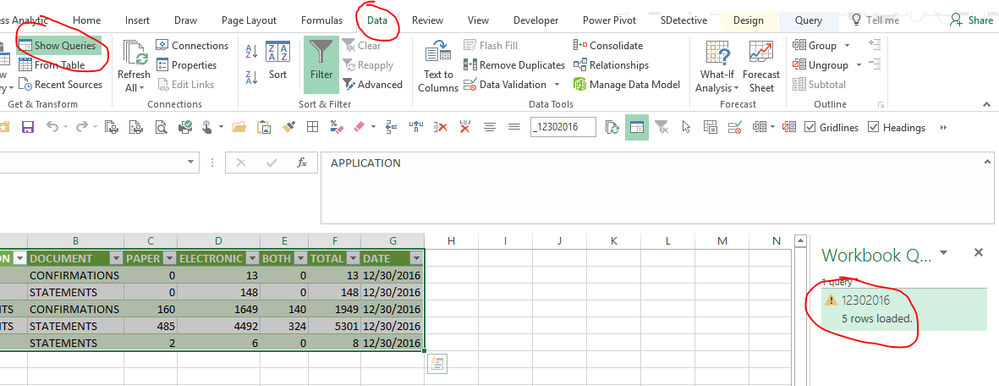Open Print Preview magnifier icon
Screen dimensions: 999x386
click(x=161, y=127)
